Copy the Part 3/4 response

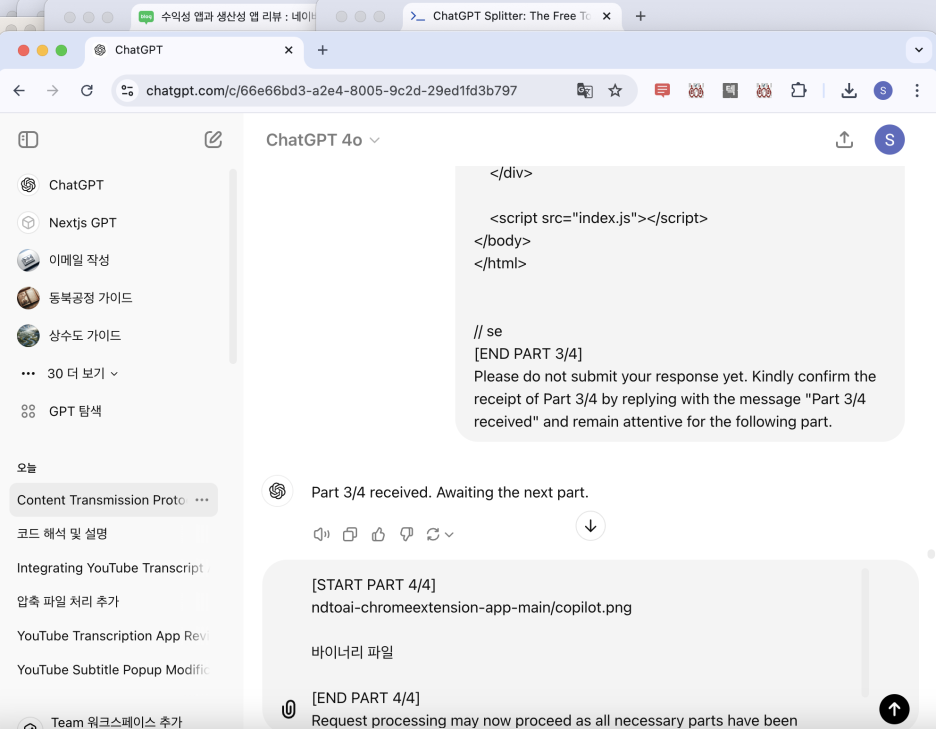[350, 534]
